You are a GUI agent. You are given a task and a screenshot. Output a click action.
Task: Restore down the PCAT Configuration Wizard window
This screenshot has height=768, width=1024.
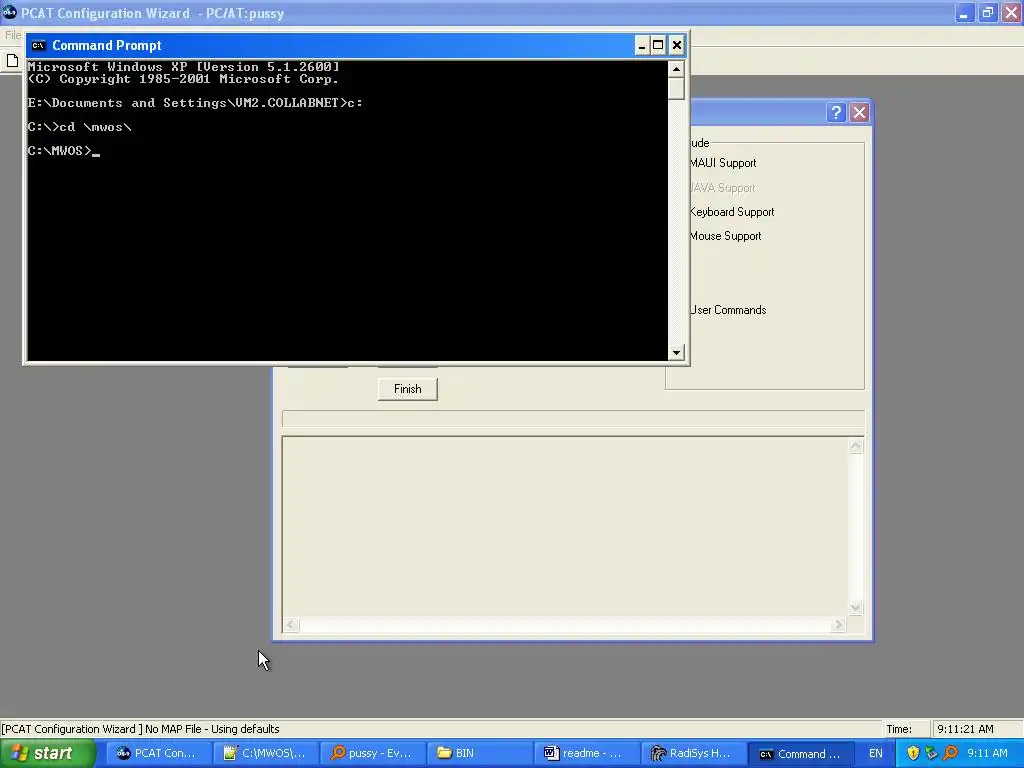pos(988,13)
